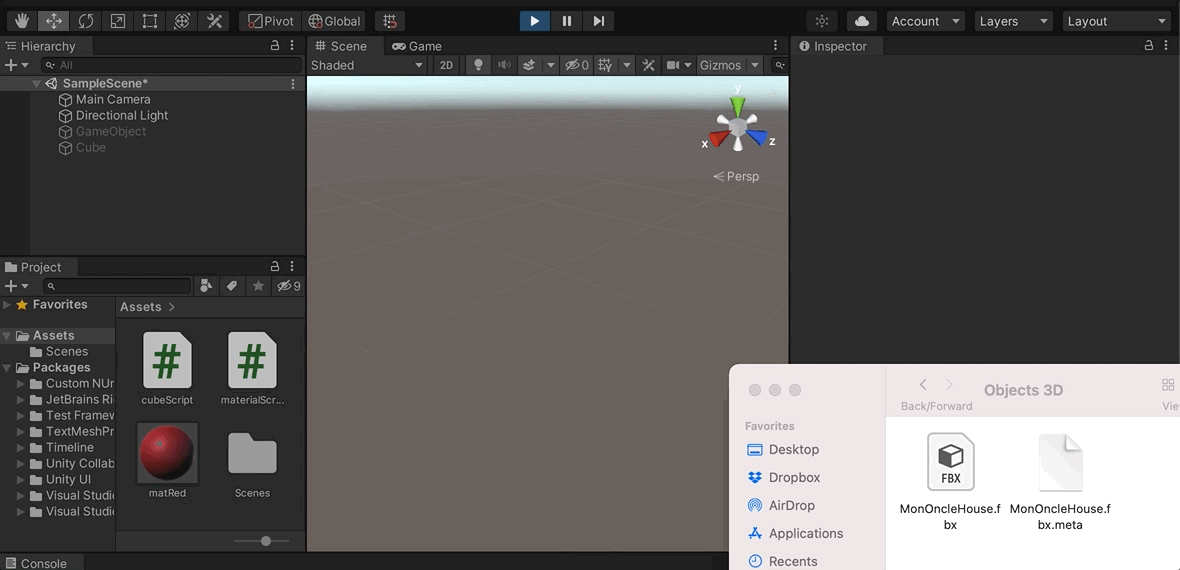Select the Rect transform tool
The height and width of the screenshot is (570, 1180).
click(149, 21)
